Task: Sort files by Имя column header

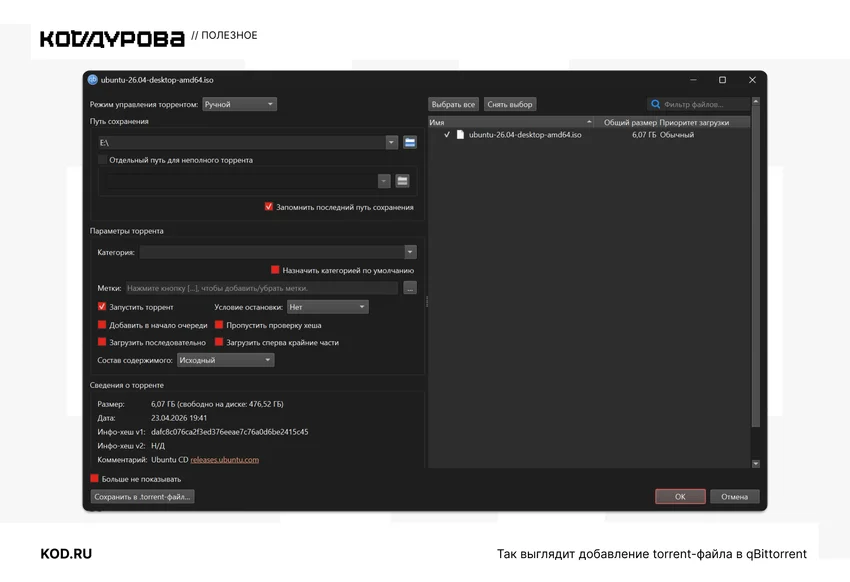Action: click(x=510, y=122)
